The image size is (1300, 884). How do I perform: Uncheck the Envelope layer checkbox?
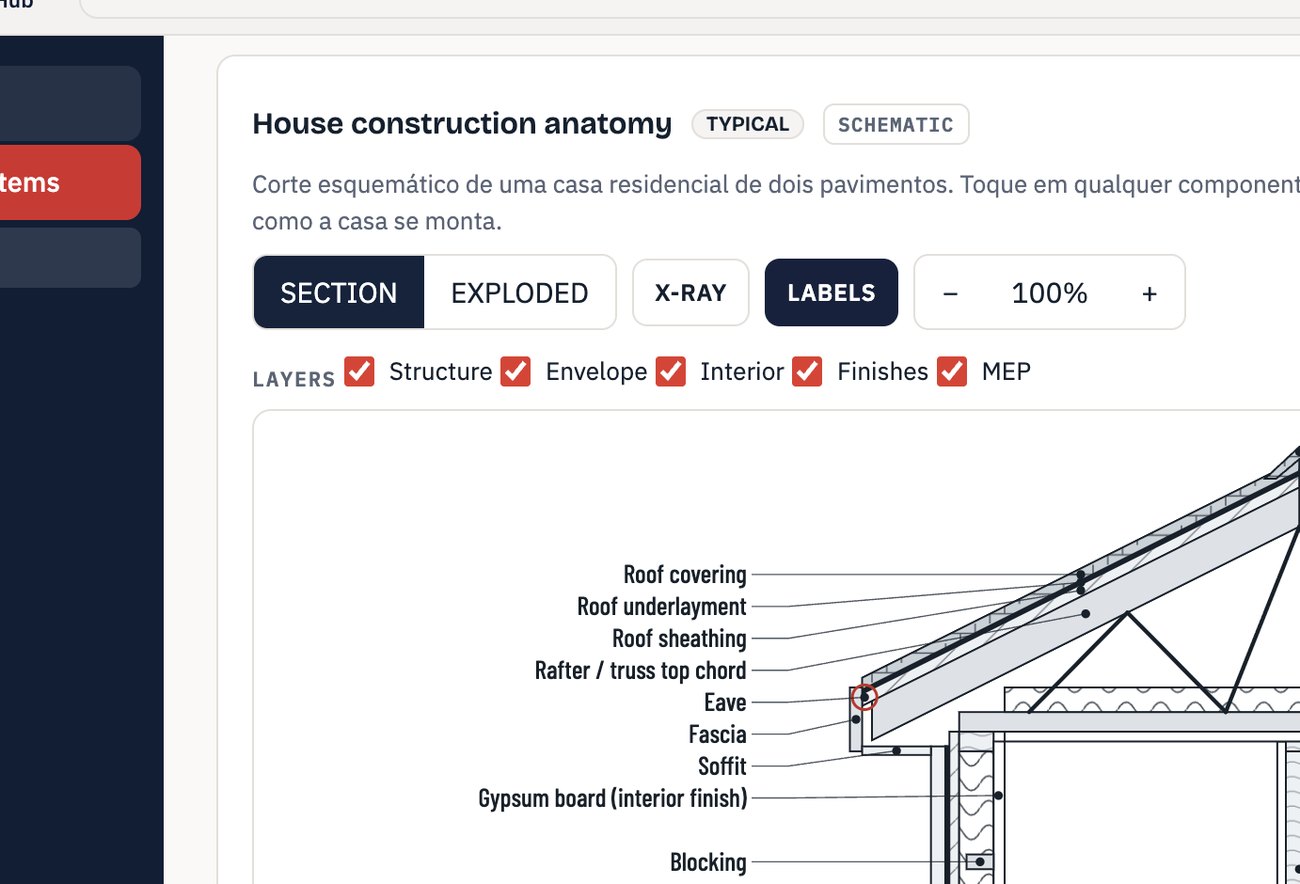point(515,371)
